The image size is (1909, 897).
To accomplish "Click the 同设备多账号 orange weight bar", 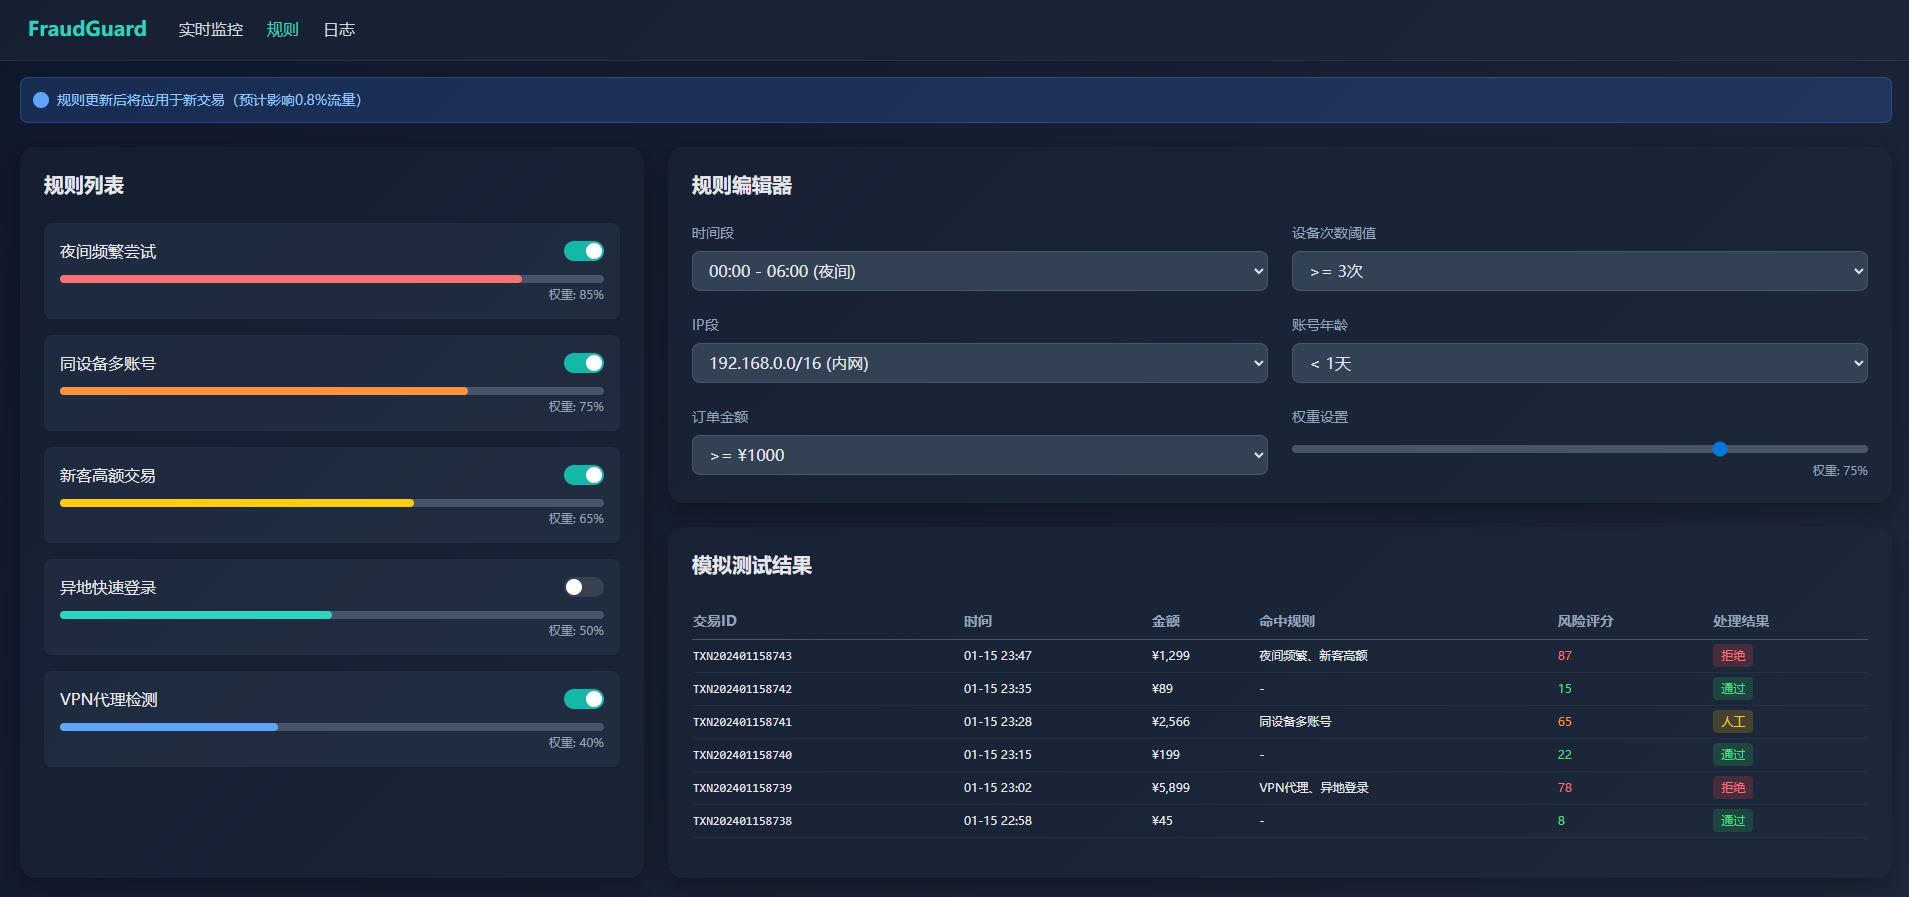I will point(264,391).
